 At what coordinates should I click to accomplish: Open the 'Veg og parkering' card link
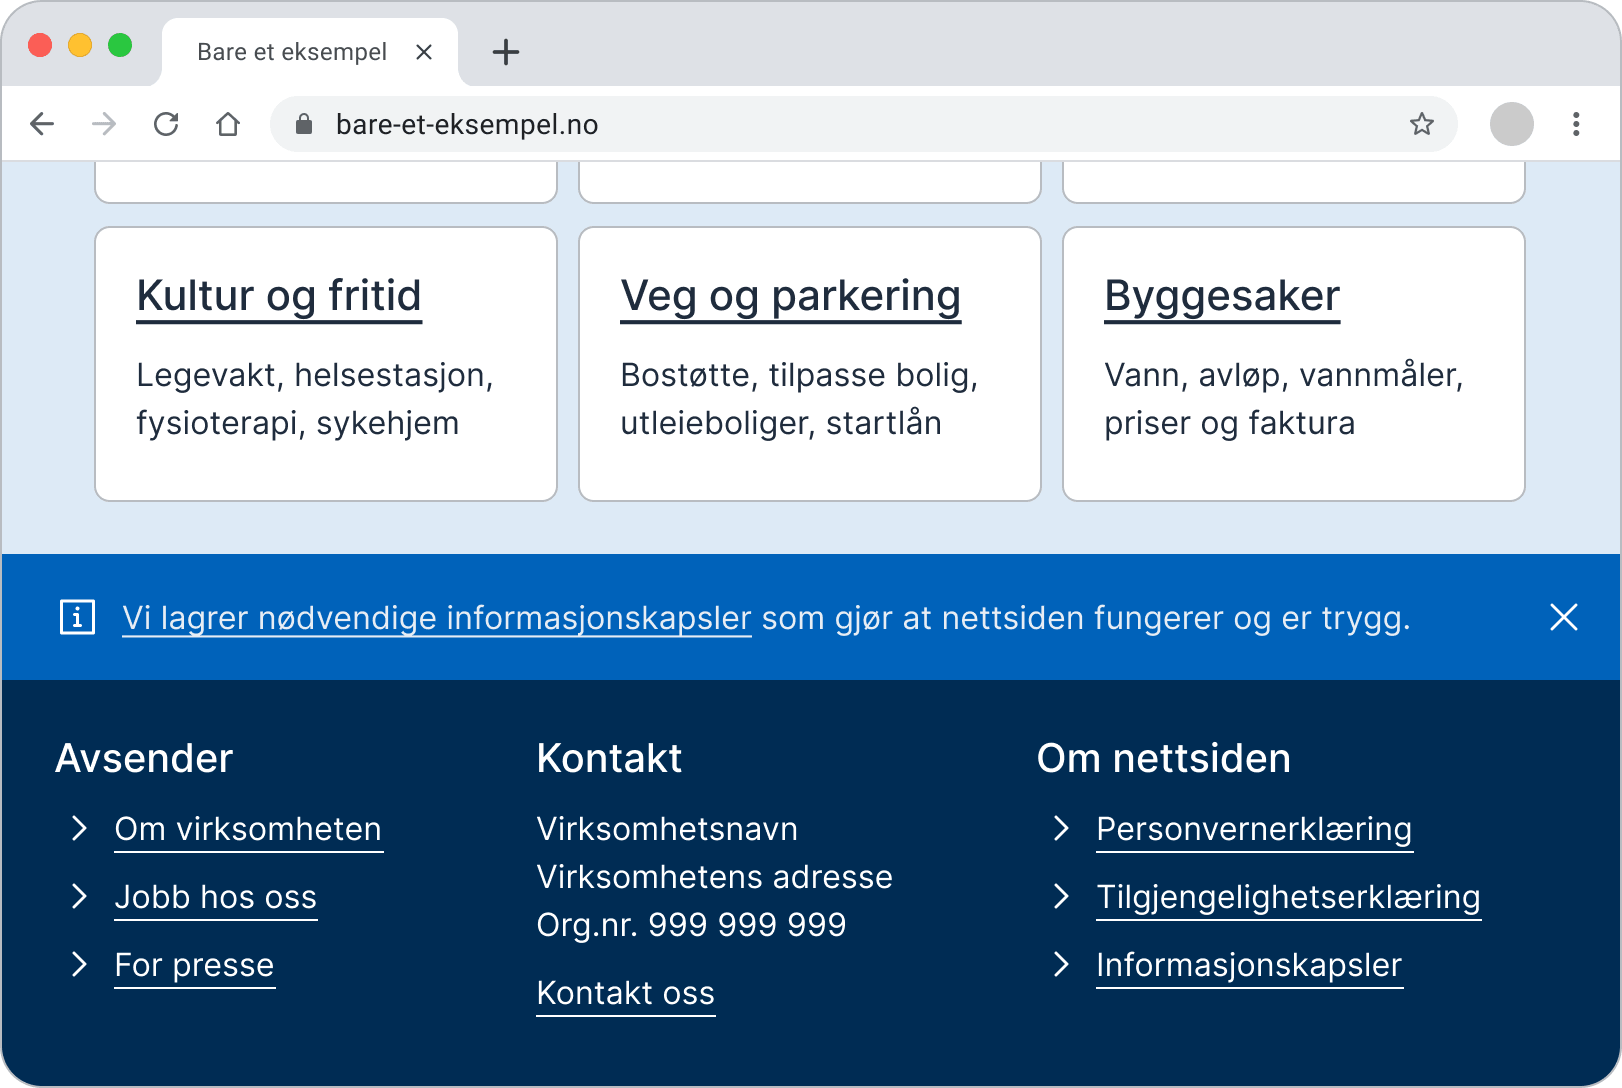click(x=790, y=297)
